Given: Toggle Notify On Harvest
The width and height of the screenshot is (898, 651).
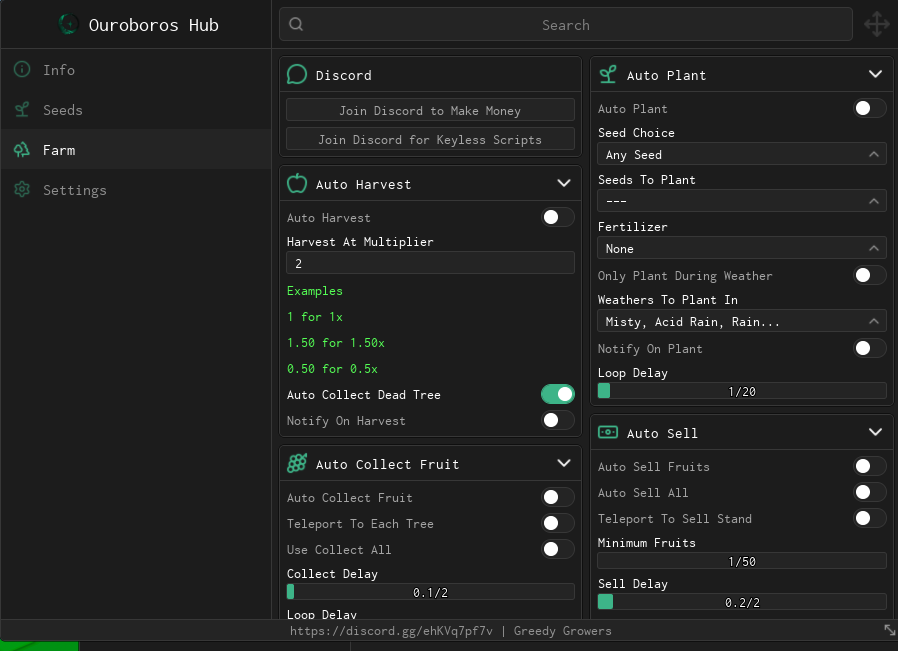Looking at the screenshot, I should [x=557, y=420].
